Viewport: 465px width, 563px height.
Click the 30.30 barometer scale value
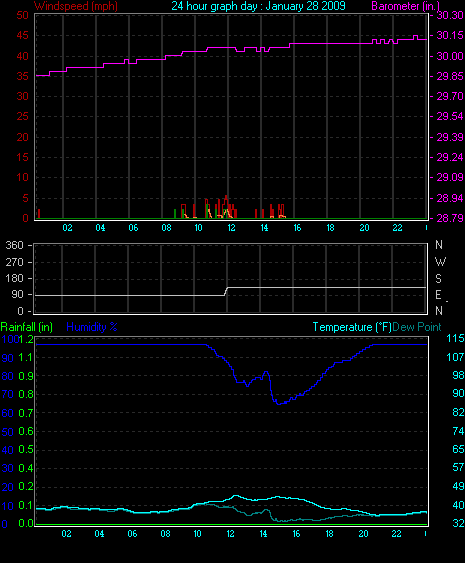pos(450,15)
